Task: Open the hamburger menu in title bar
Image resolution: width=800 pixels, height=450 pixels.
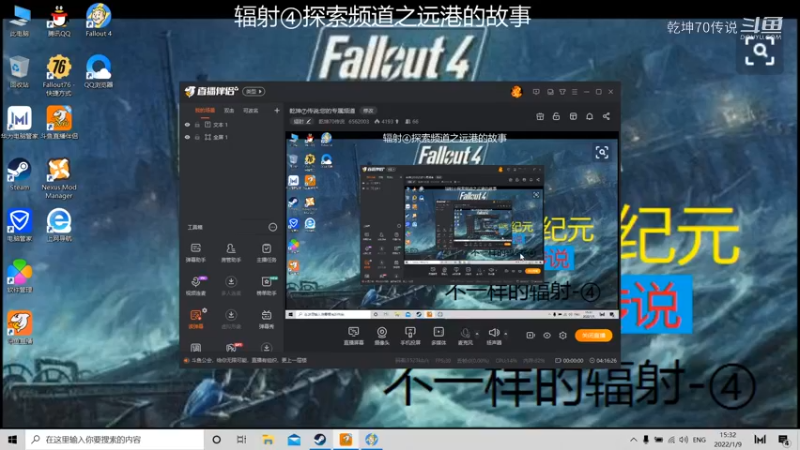Action: (574, 92)
